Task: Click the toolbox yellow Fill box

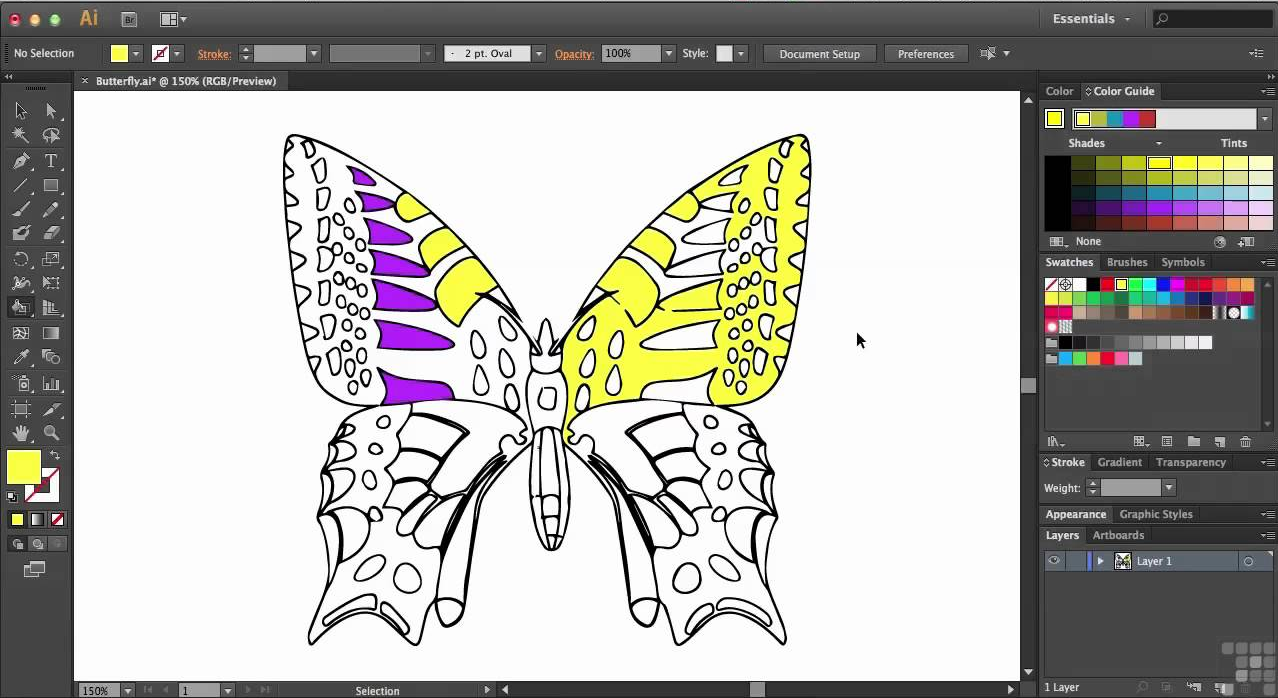Action: pos(24,467)
